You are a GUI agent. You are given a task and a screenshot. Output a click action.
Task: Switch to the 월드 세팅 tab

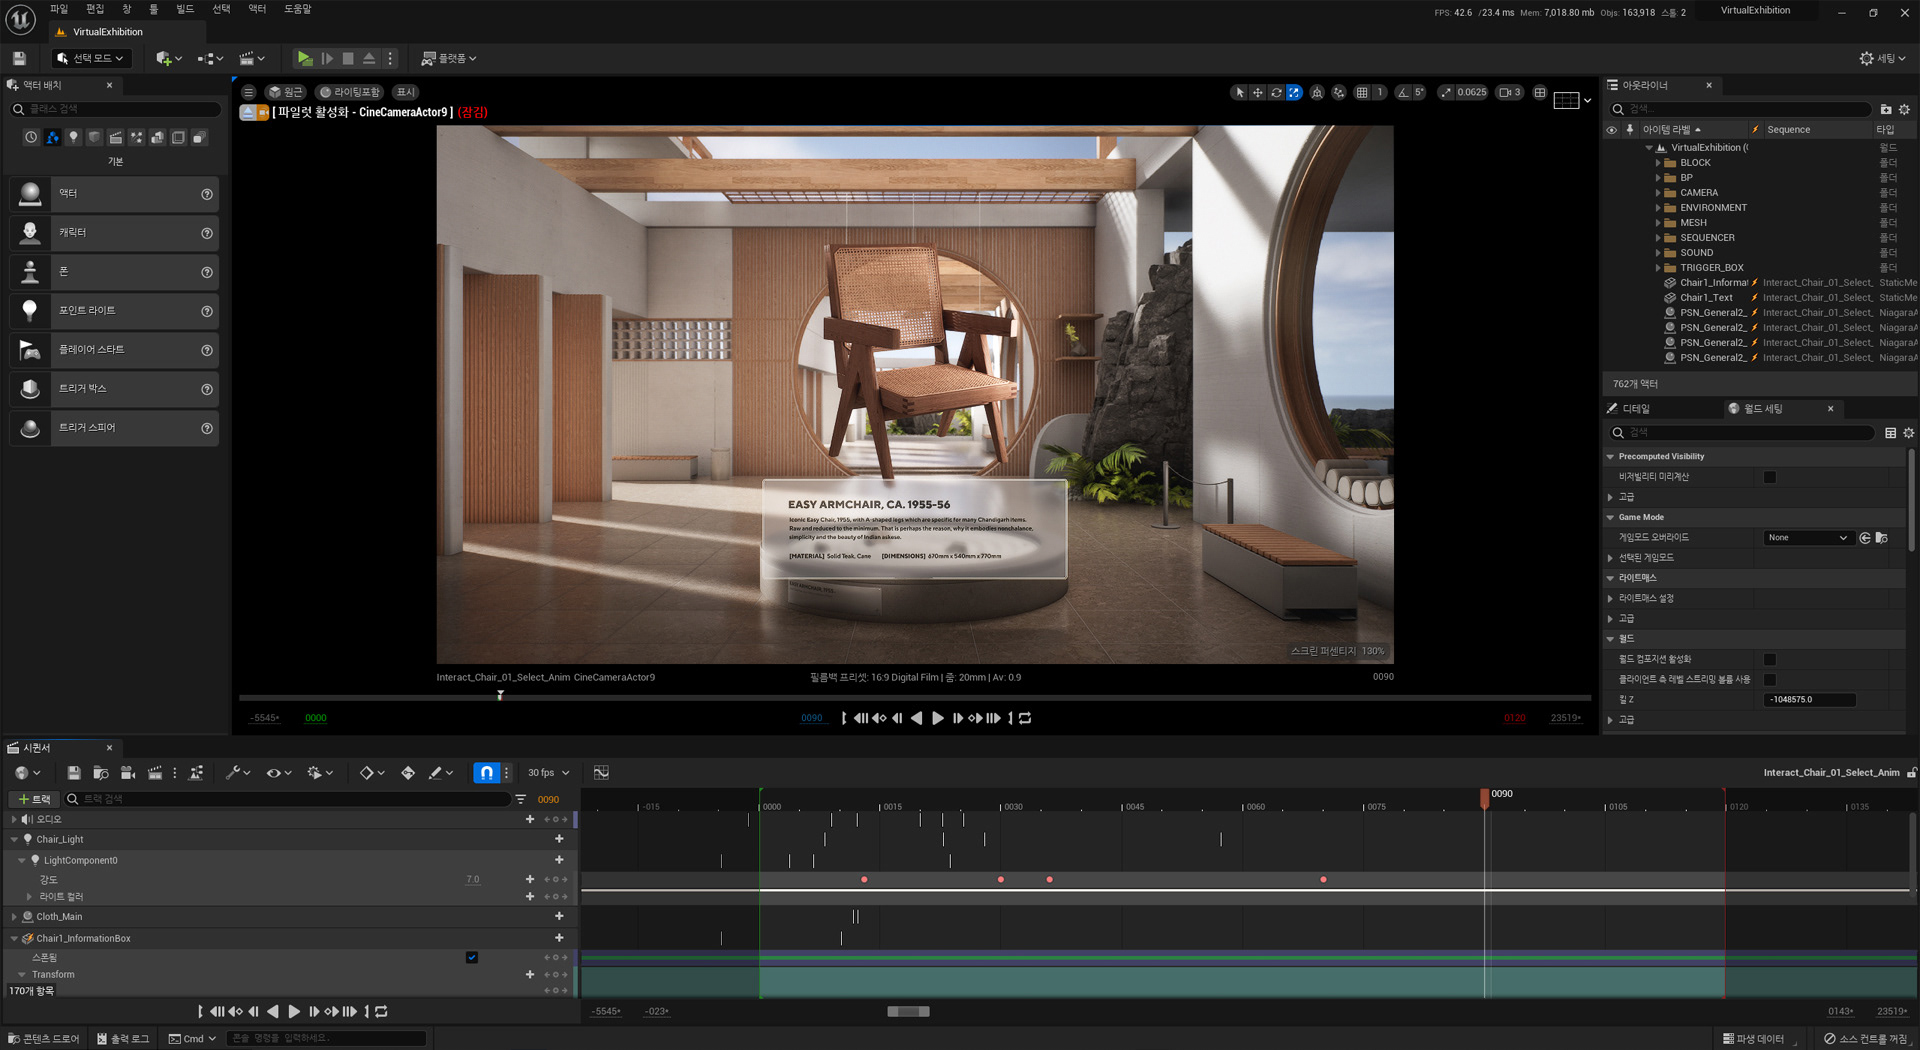coord(1763,409)
